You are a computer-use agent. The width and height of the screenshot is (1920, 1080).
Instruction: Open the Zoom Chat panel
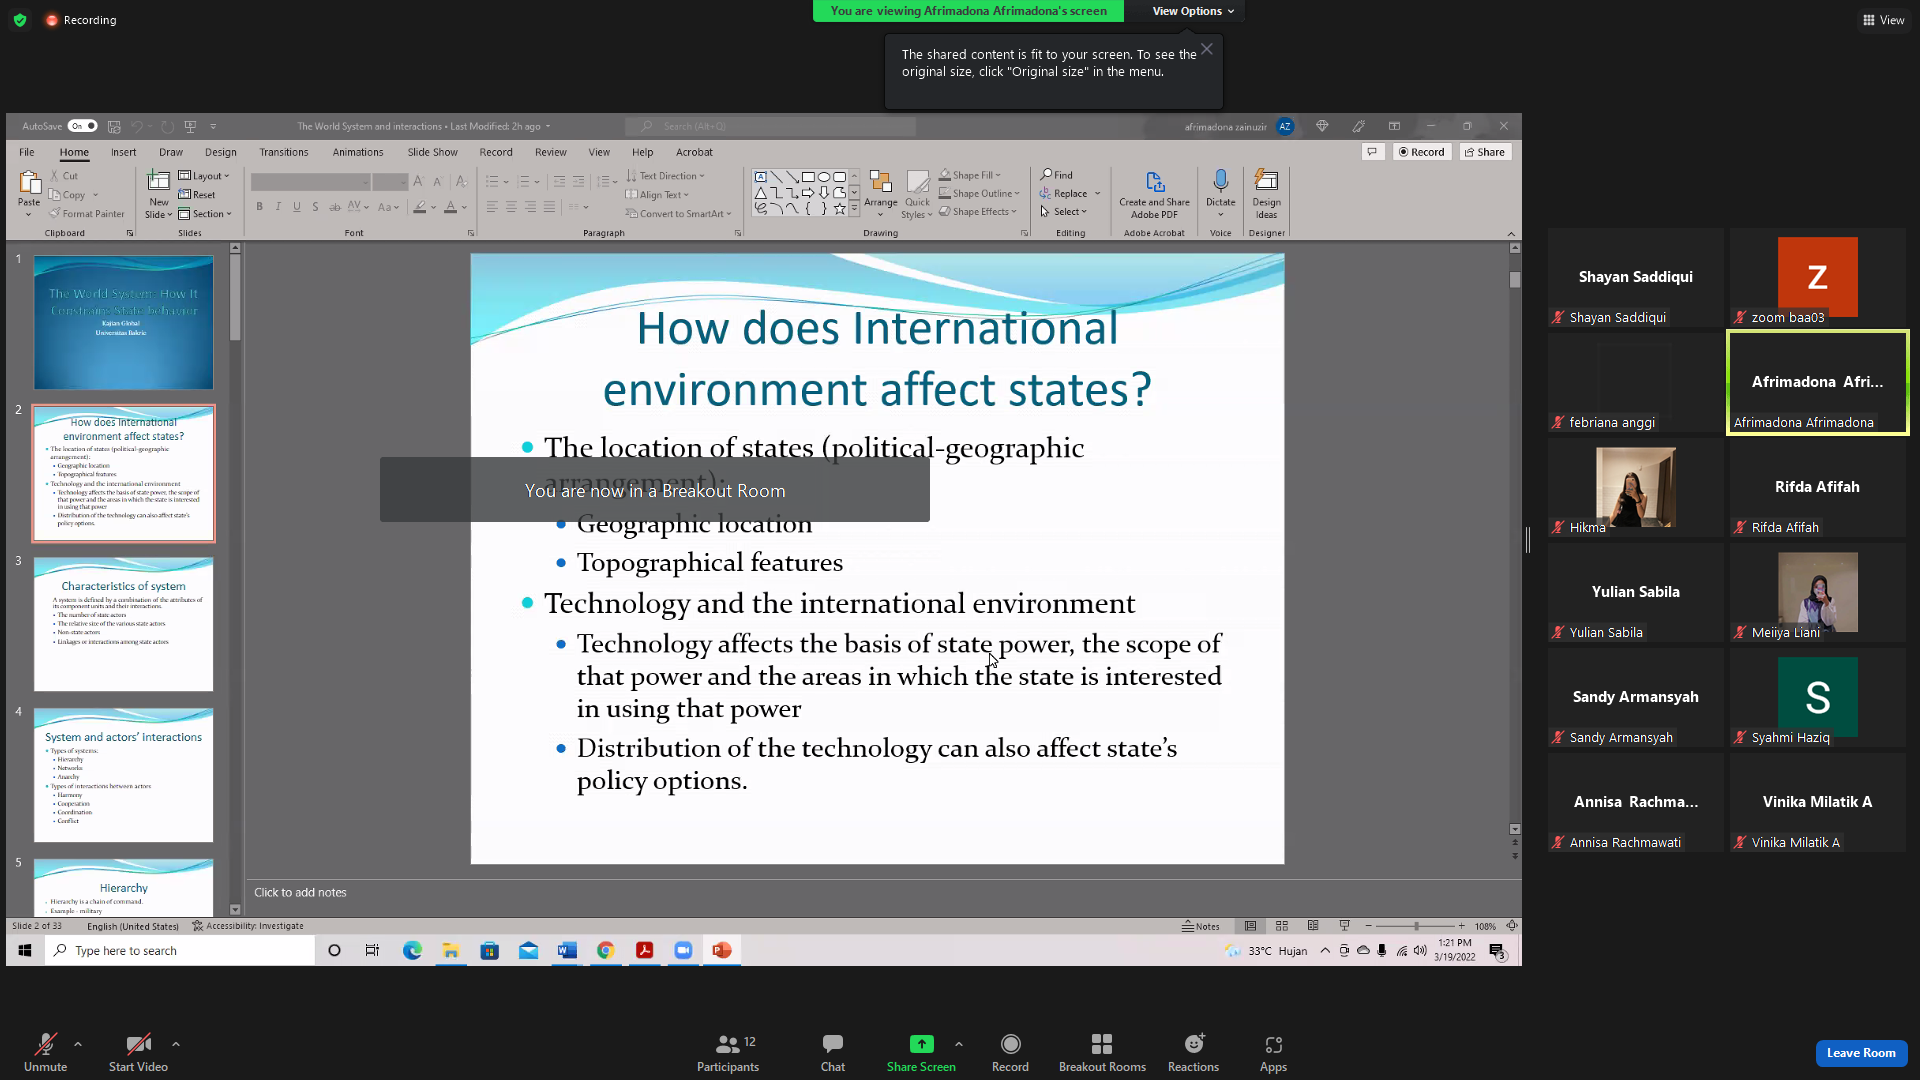[x=833, y=1052]
